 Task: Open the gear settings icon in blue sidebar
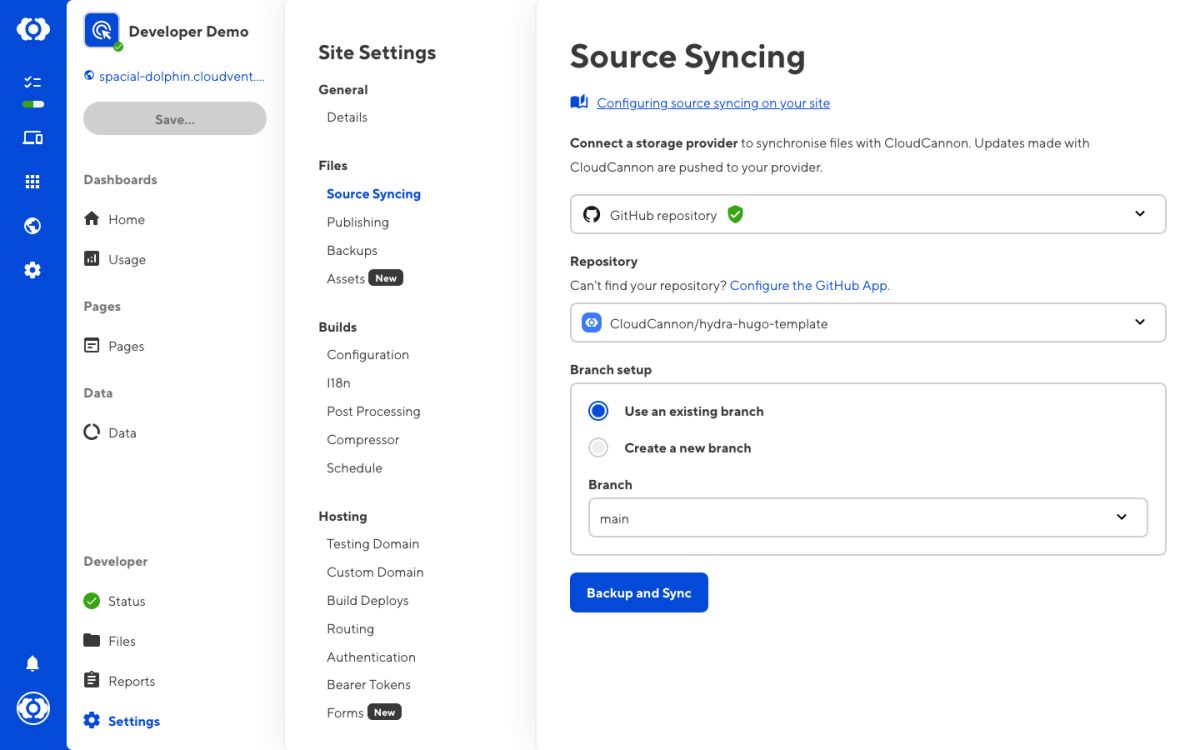coord(33,270)
